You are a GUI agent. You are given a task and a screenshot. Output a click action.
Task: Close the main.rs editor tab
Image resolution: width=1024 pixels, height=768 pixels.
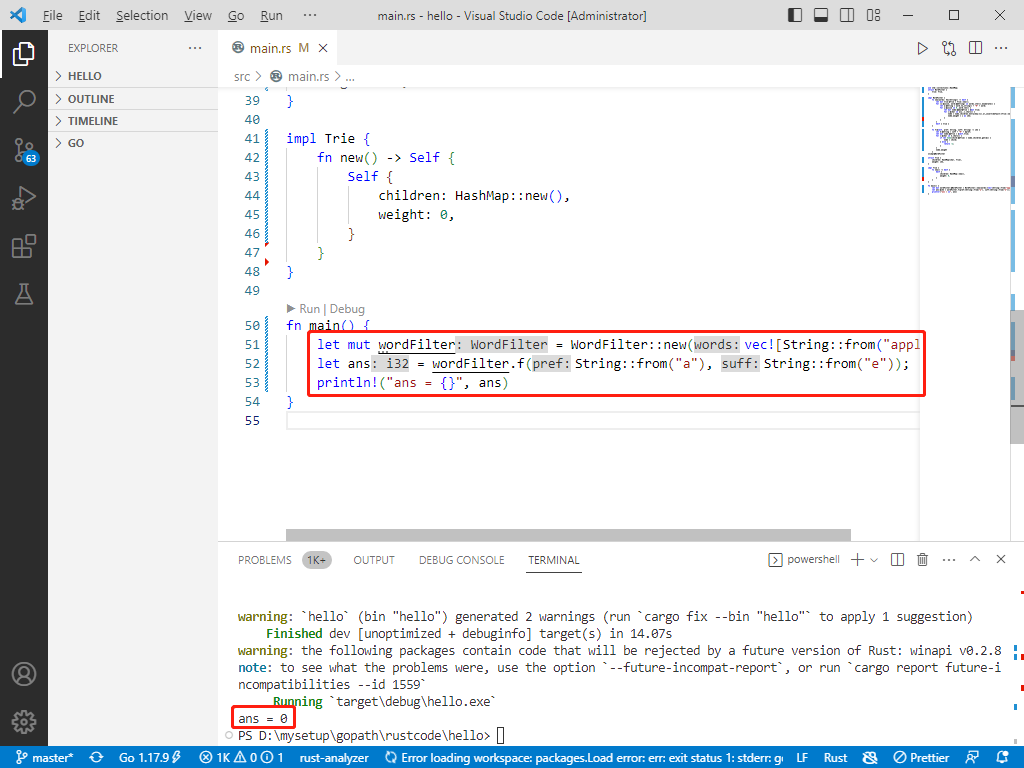pyautogui.click(x=323, y=48)
